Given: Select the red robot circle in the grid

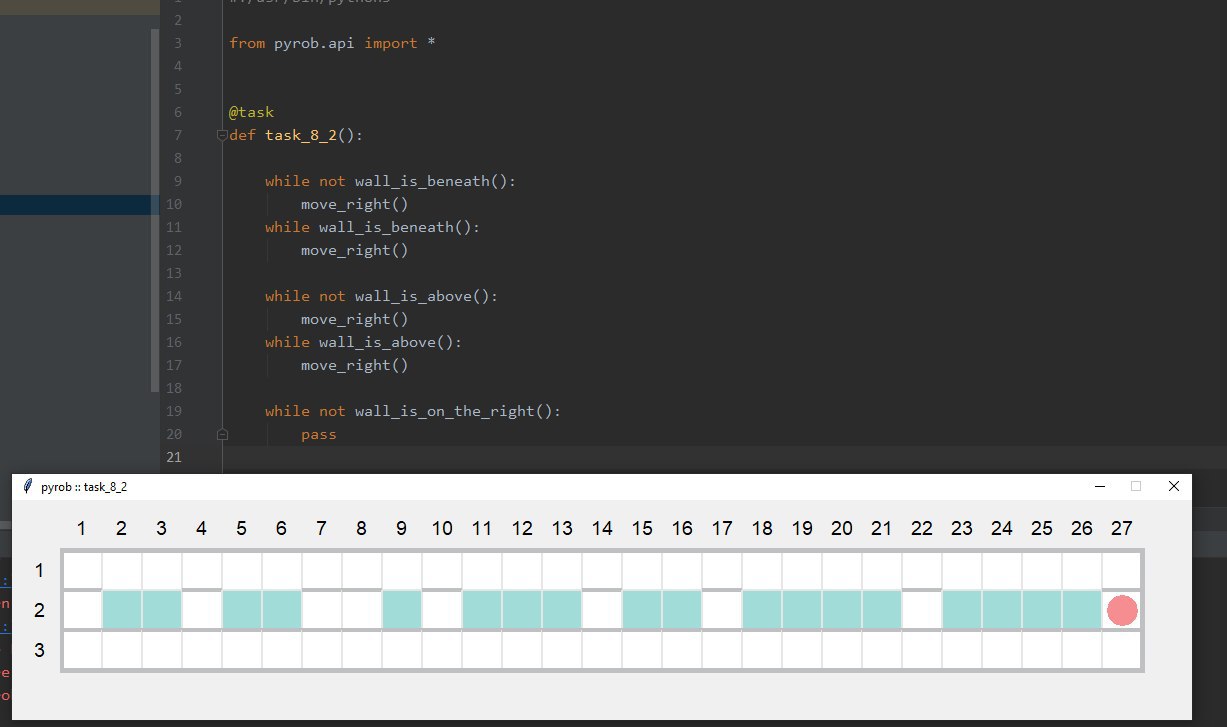Looking at the screenshot, I should tap(1122, 610).
